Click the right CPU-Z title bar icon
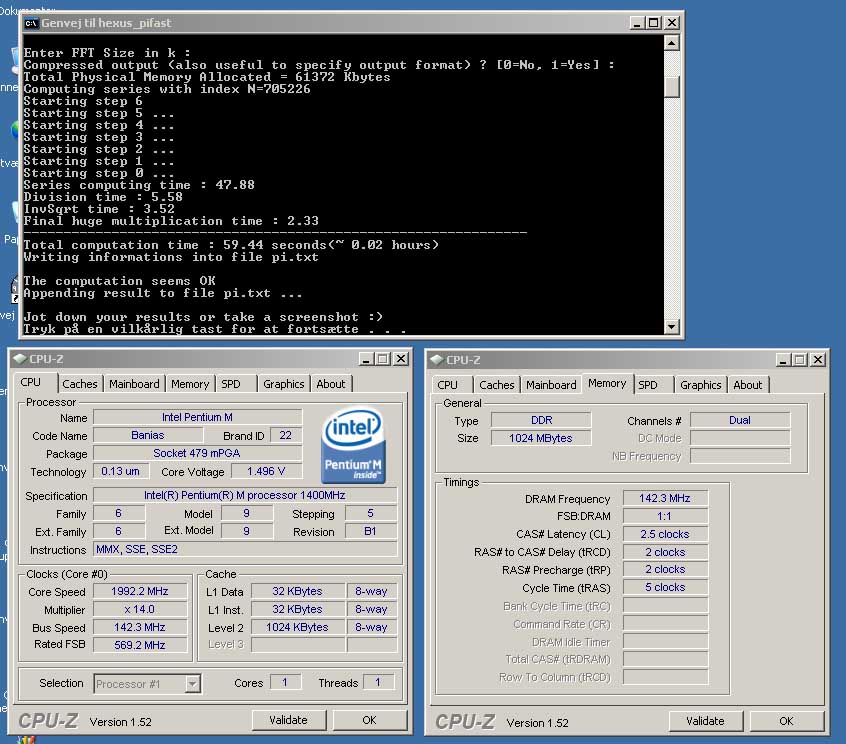The height and width of the screenshot is (744, 846). point(437,360)
